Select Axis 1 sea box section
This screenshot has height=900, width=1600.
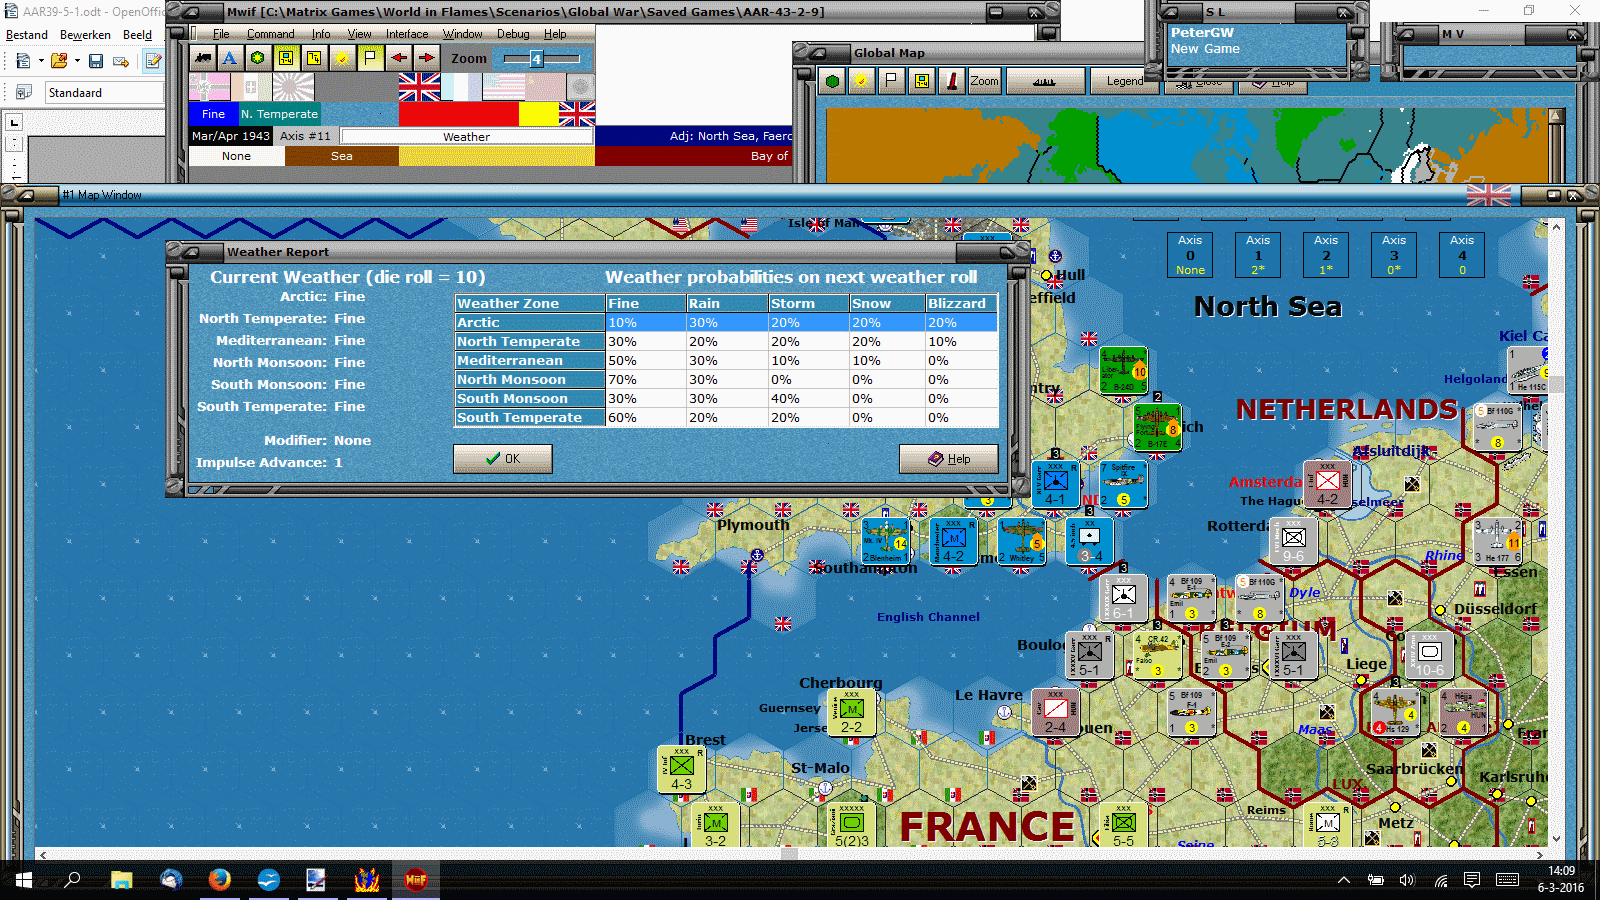pyautogui.click(x=1258, y=255)
